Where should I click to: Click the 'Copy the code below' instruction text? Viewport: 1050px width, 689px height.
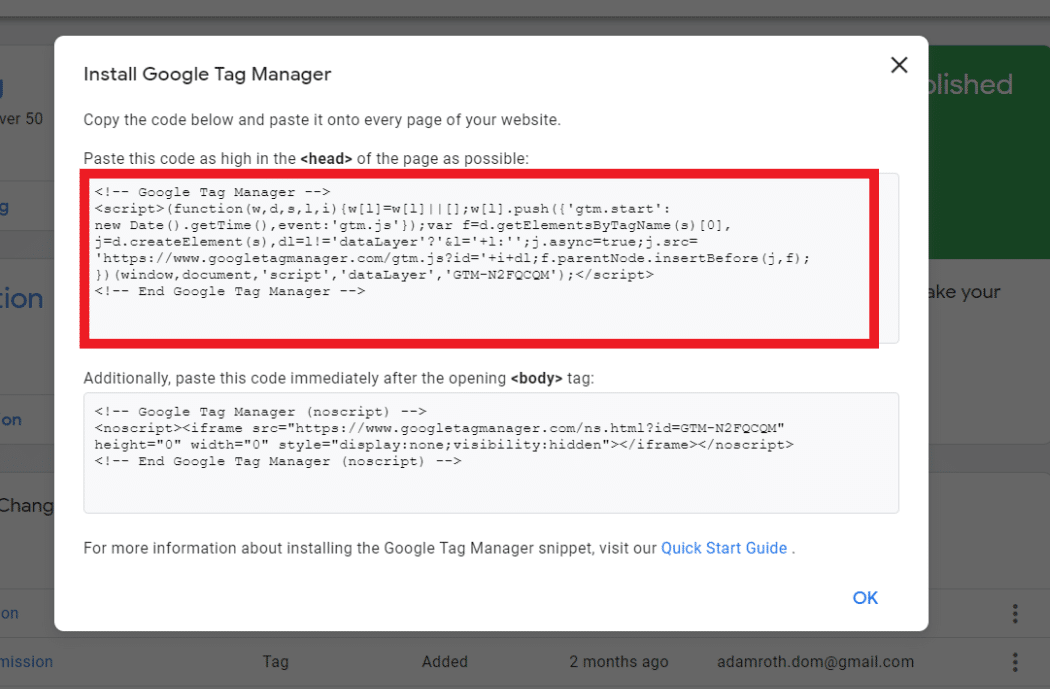point(321,120)
